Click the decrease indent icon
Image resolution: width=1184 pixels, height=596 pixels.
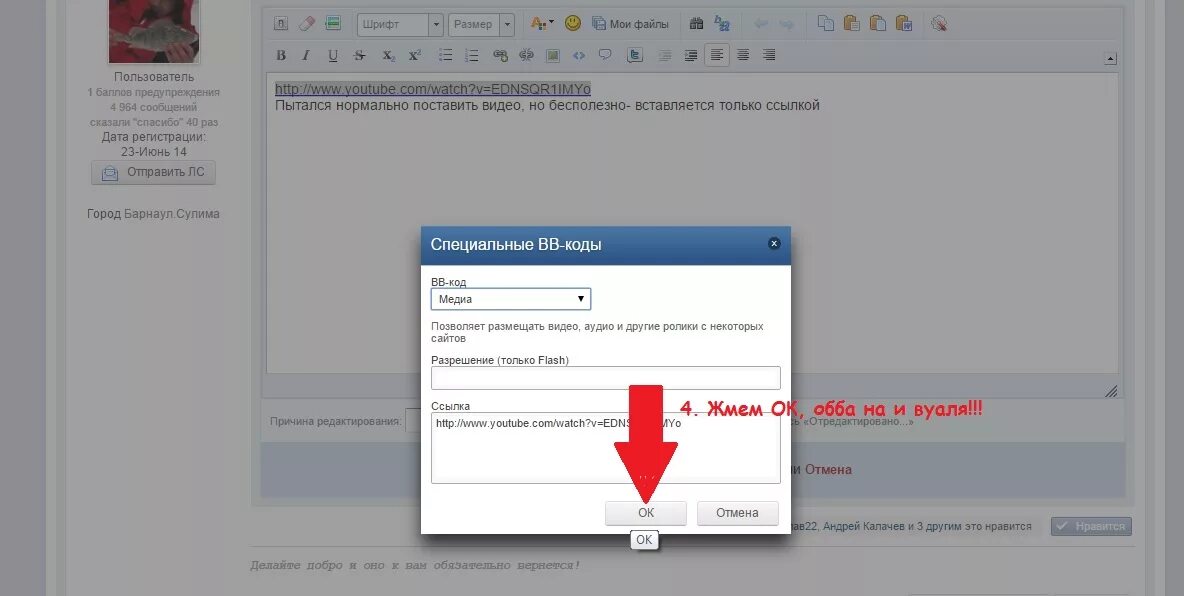click(664, 55)
